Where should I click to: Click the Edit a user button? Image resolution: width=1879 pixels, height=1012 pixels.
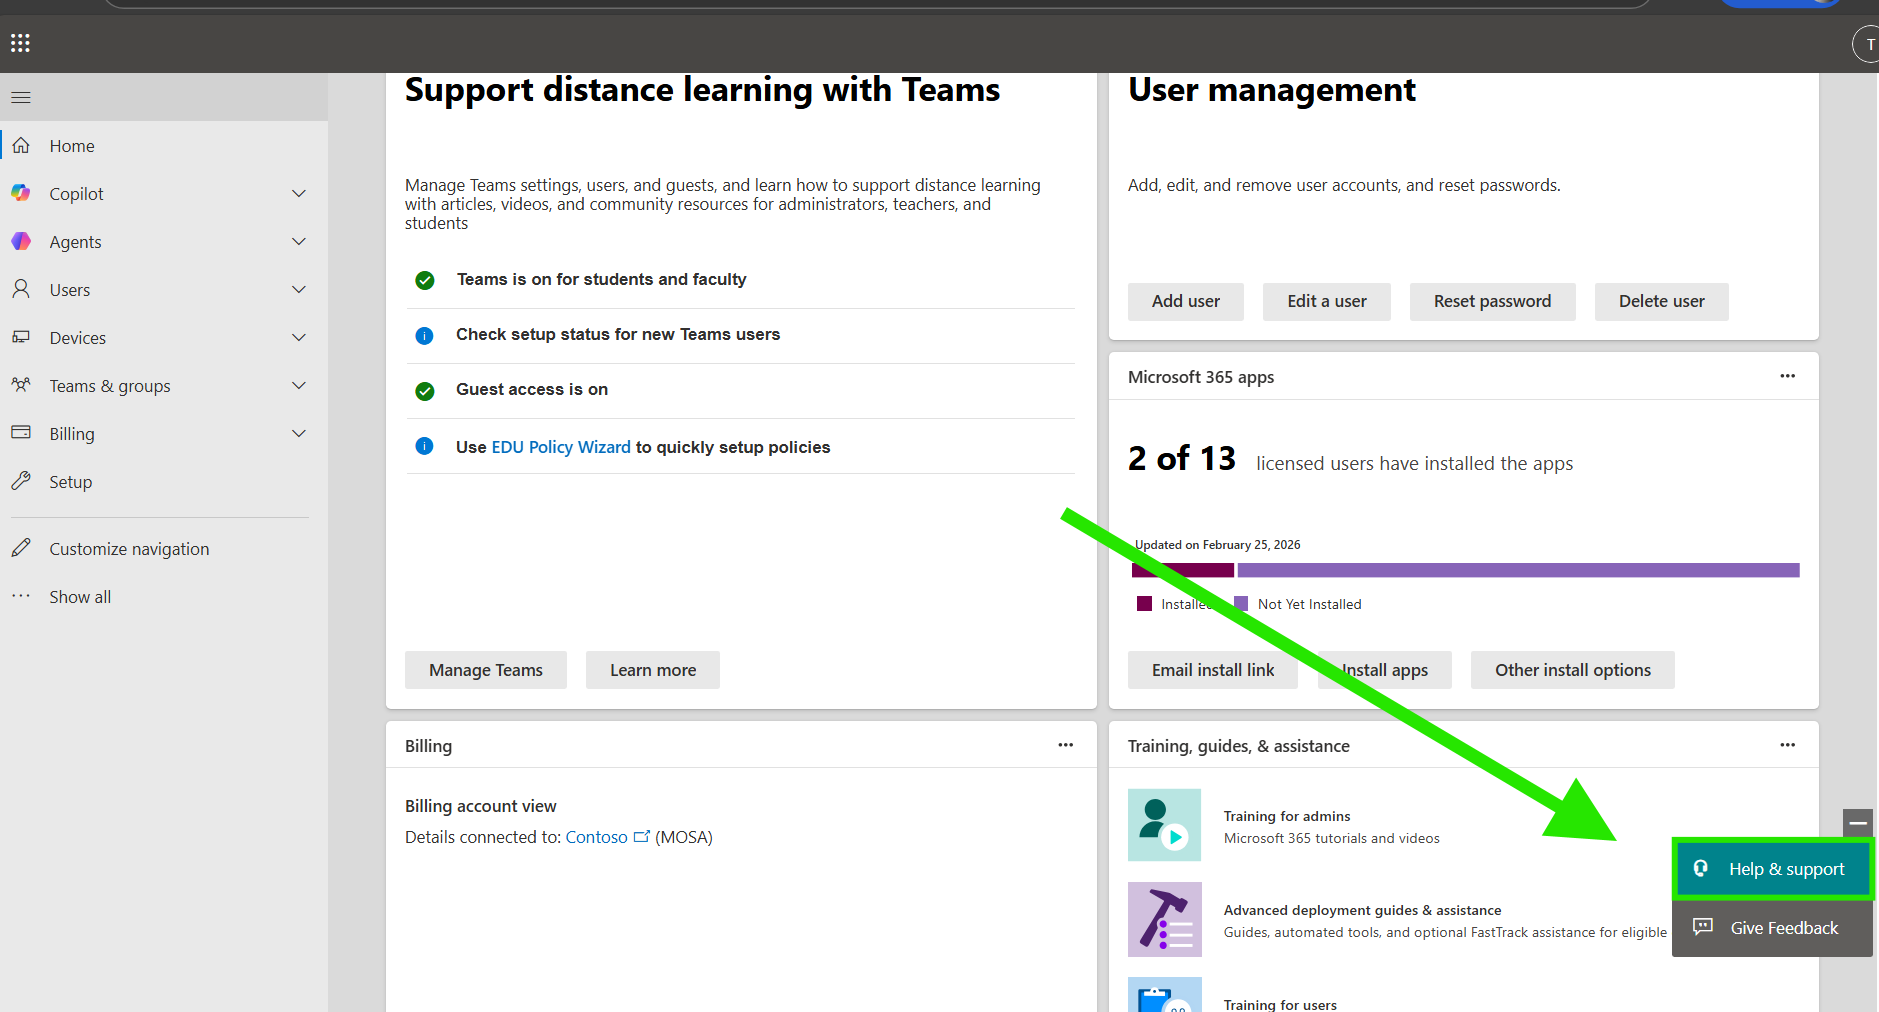click(1327, 301)
